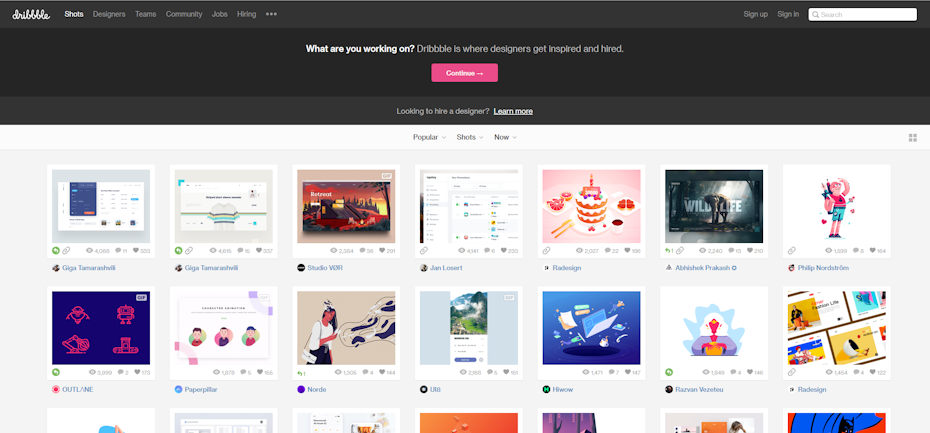
Task: Click the Dribbble logo
Action: [33, 14]
